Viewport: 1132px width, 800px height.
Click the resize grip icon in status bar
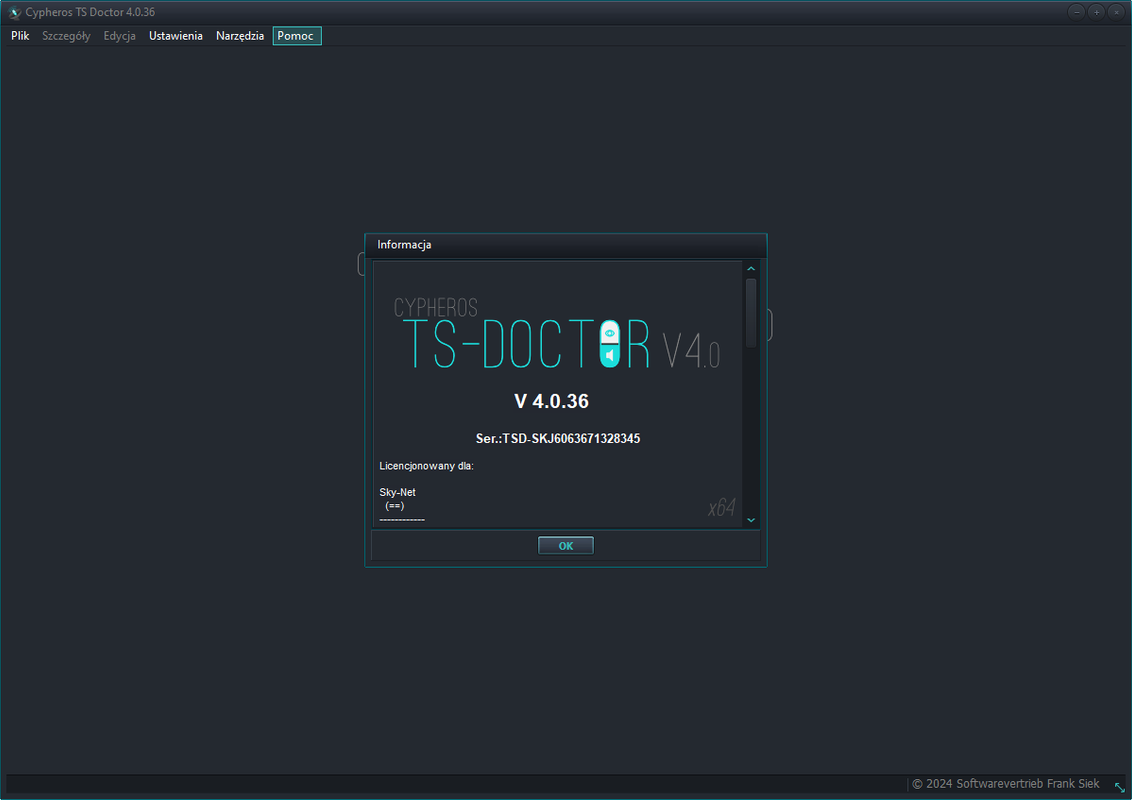click(x=1120, y=787)
